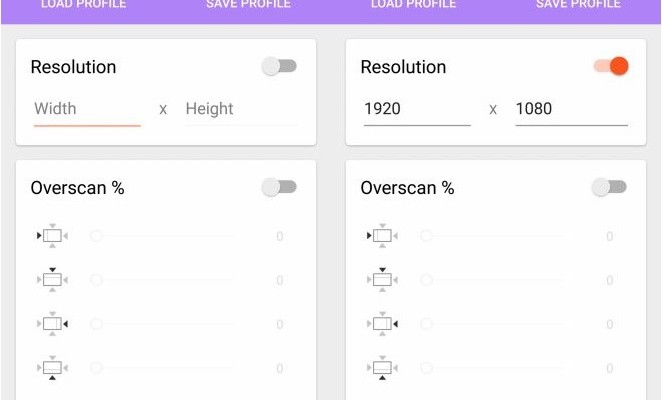The height and width of the screenshot is (400, 662).
Task: Turn on right panel Overscan % switch
Action: [x=609, y=187]
